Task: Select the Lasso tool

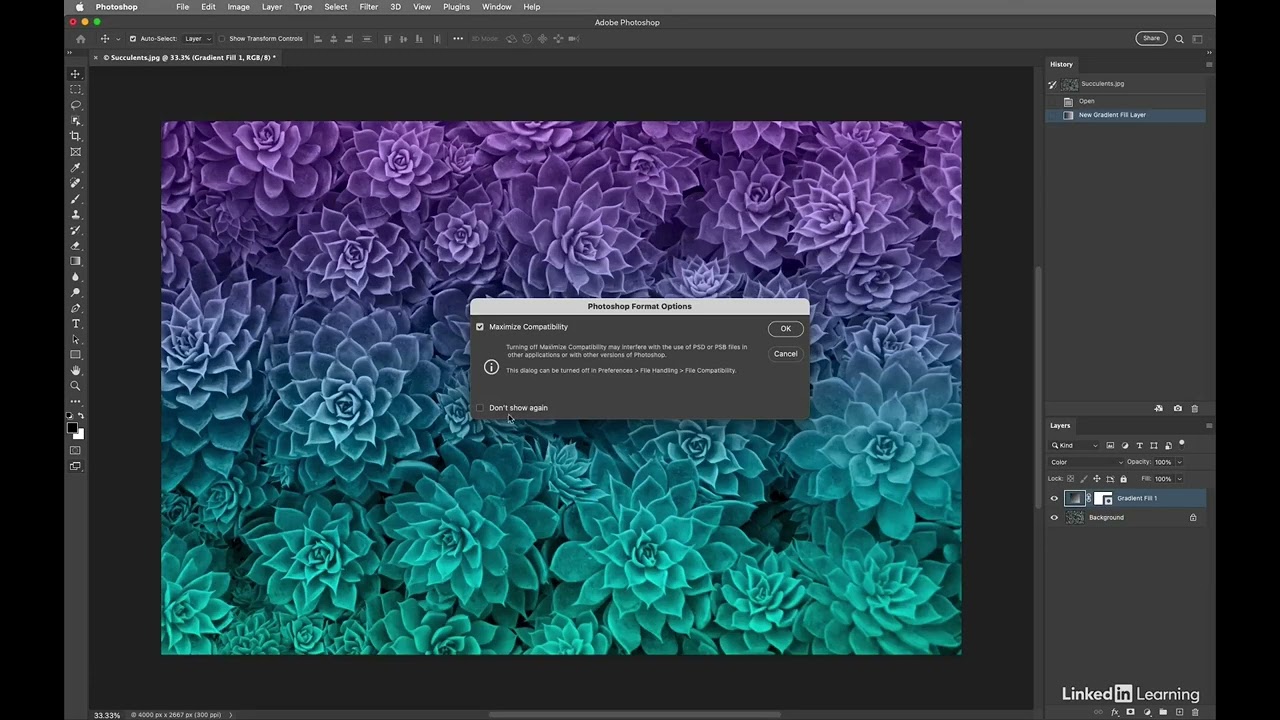Action: [75, 105]
